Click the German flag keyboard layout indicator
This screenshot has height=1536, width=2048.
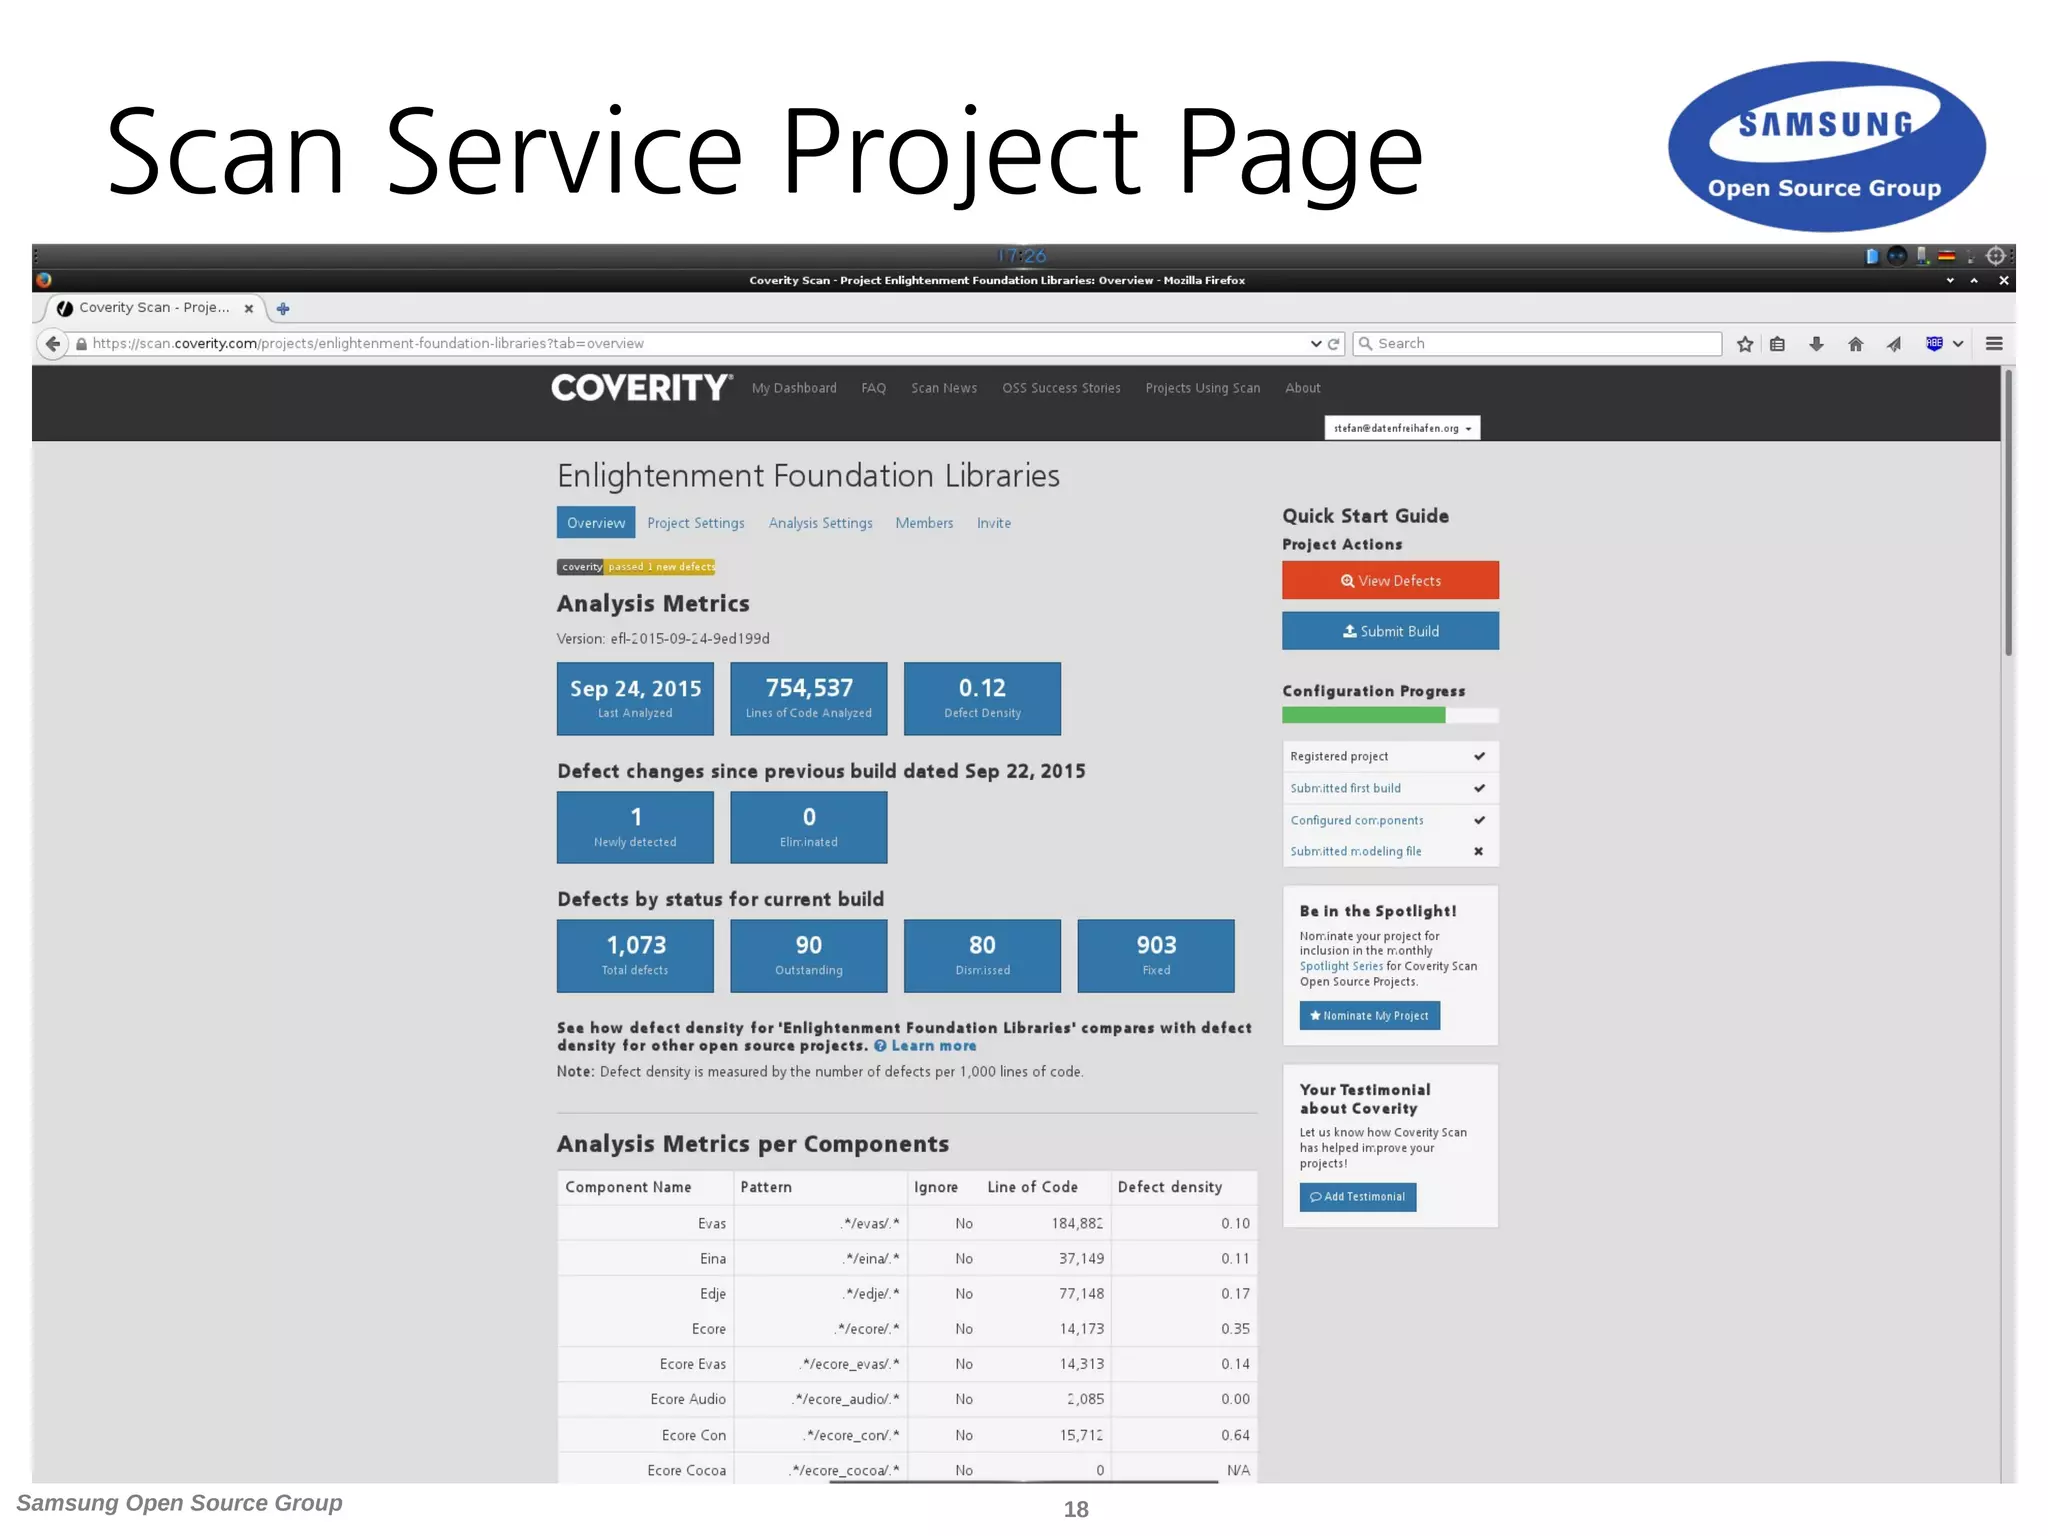1946,256
